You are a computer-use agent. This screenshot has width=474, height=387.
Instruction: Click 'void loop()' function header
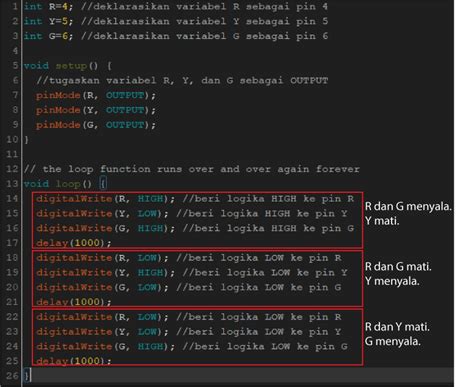tap(57, 184)
